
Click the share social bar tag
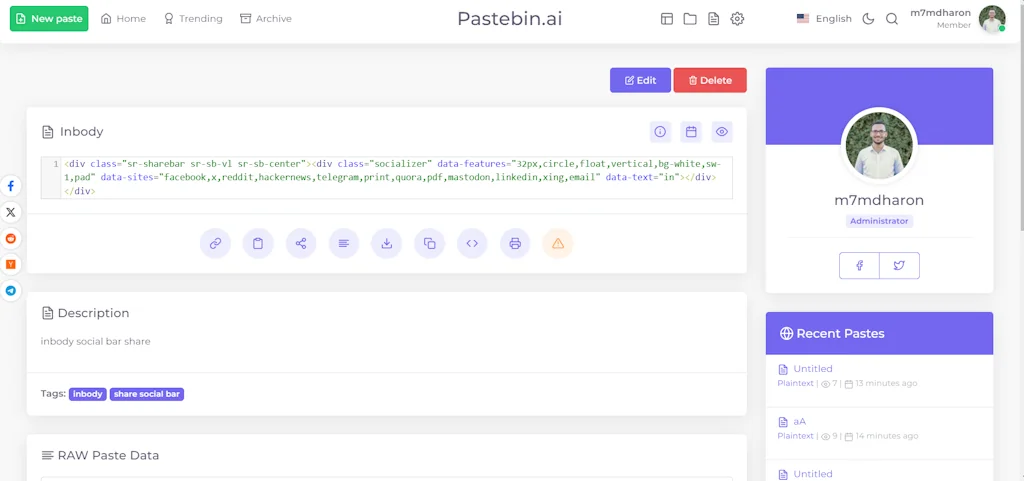(x=147, y=394)
